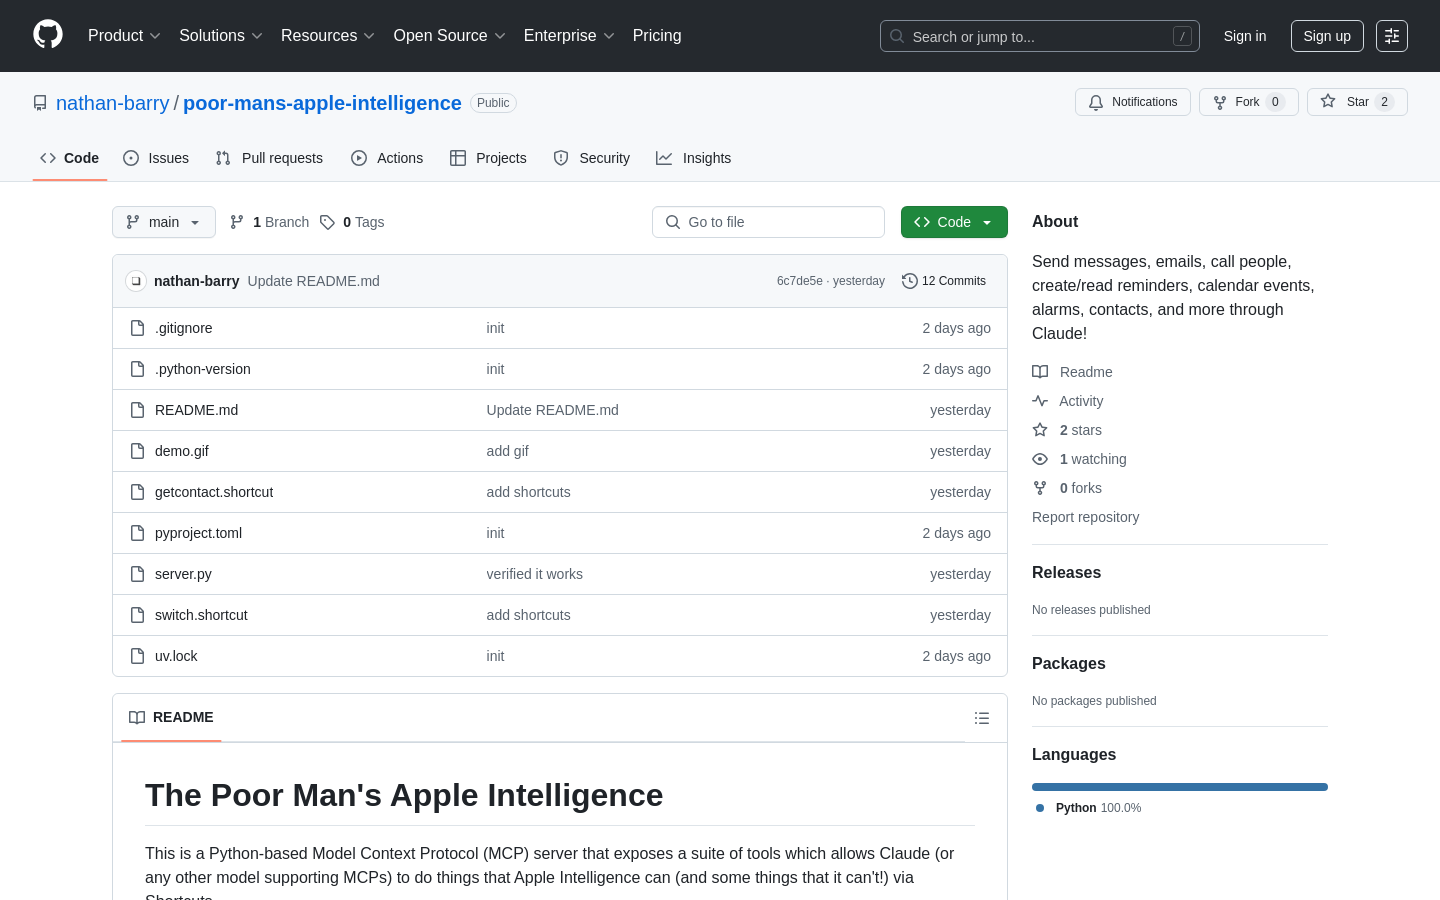Viewport: 1440px width, 900px height.
Task: Click the file icon for getcontact.shortcut
Action: pos(138,492)
